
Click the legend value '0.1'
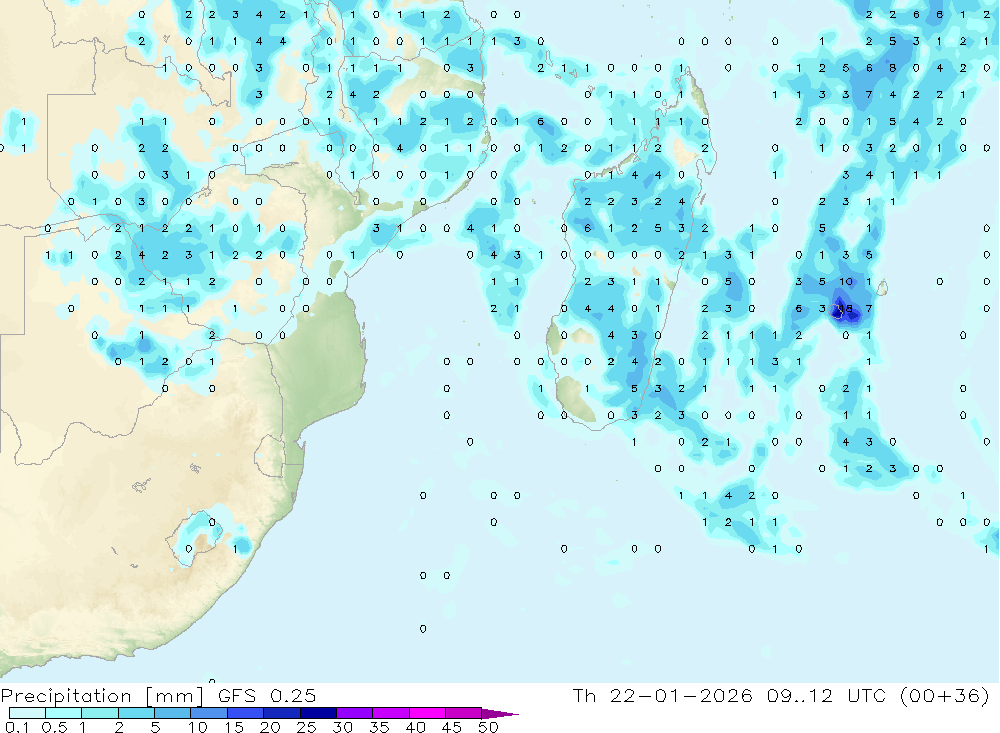click(16, 727)
